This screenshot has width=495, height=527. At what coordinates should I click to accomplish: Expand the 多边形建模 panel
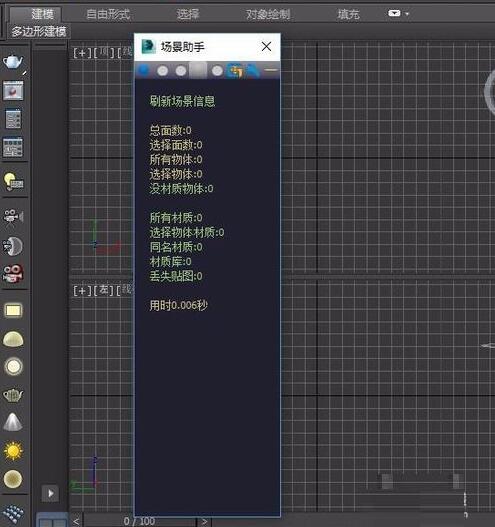[x=39, y=32]
